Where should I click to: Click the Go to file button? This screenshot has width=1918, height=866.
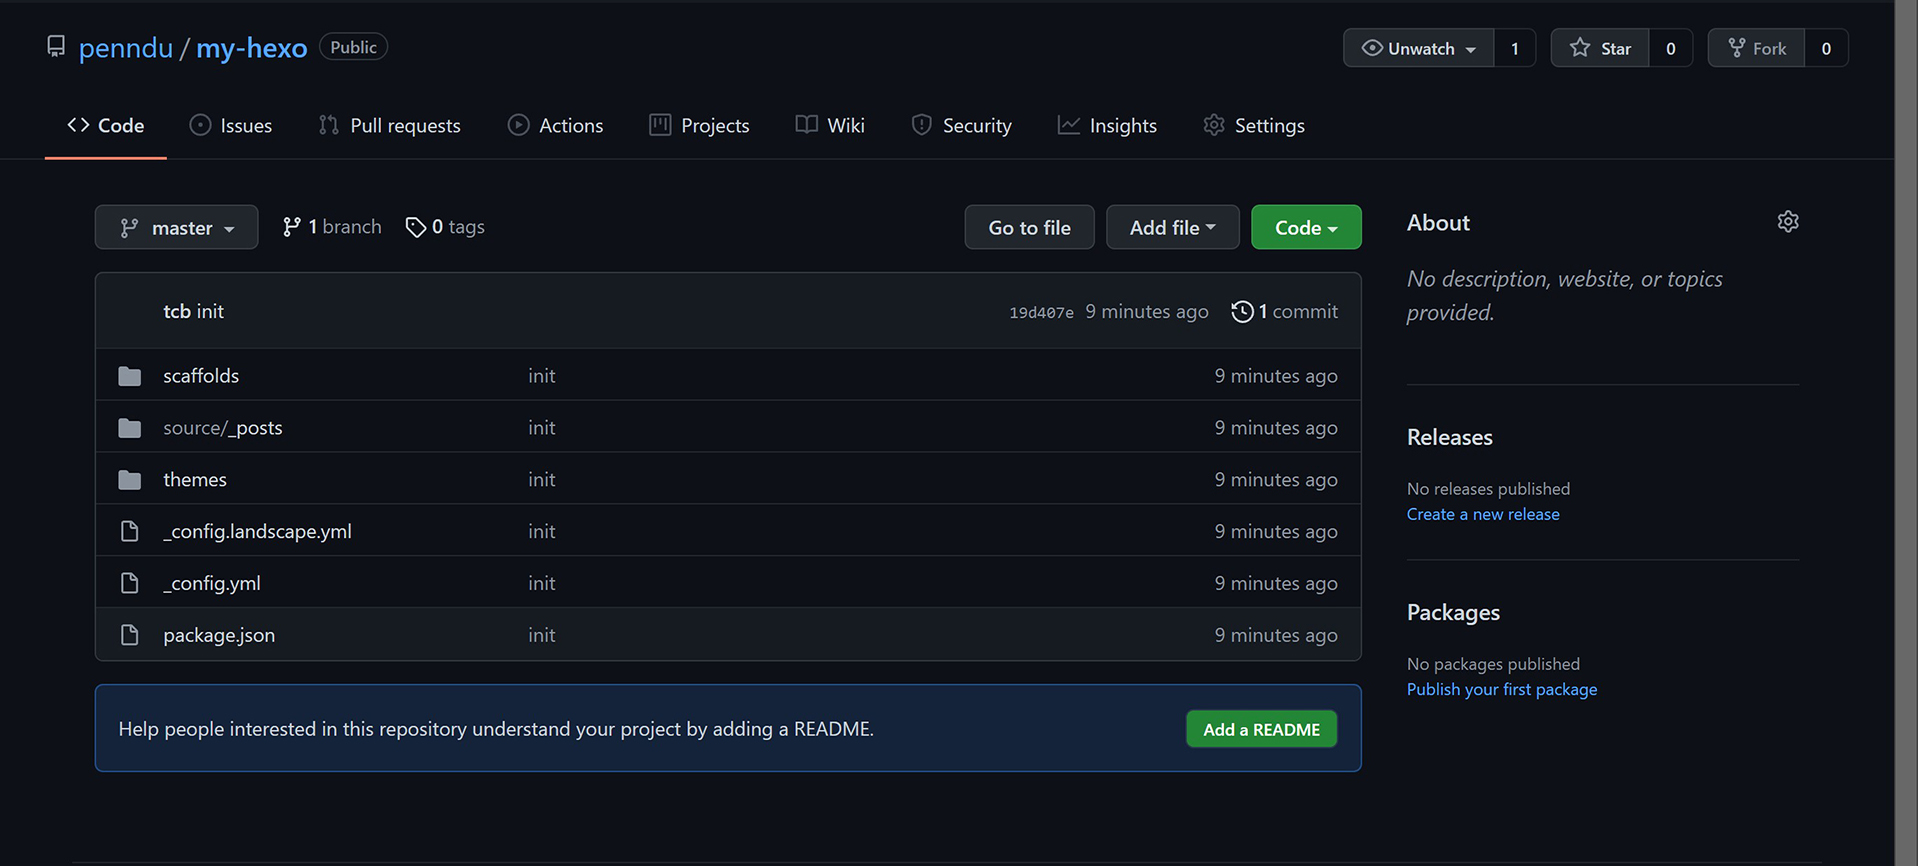1029,227
